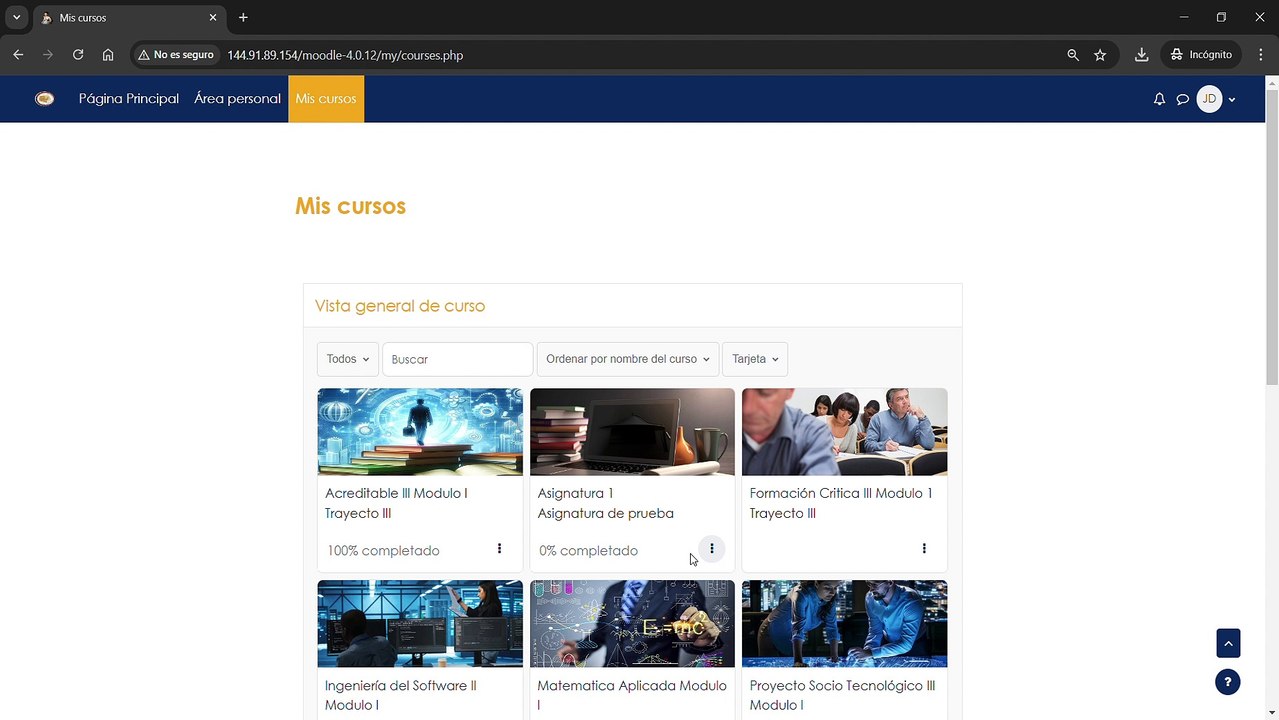Image resolution: width=1279 pixels, height=720 pixels.
Task: Click the browser home button
Action: point(108,55)
